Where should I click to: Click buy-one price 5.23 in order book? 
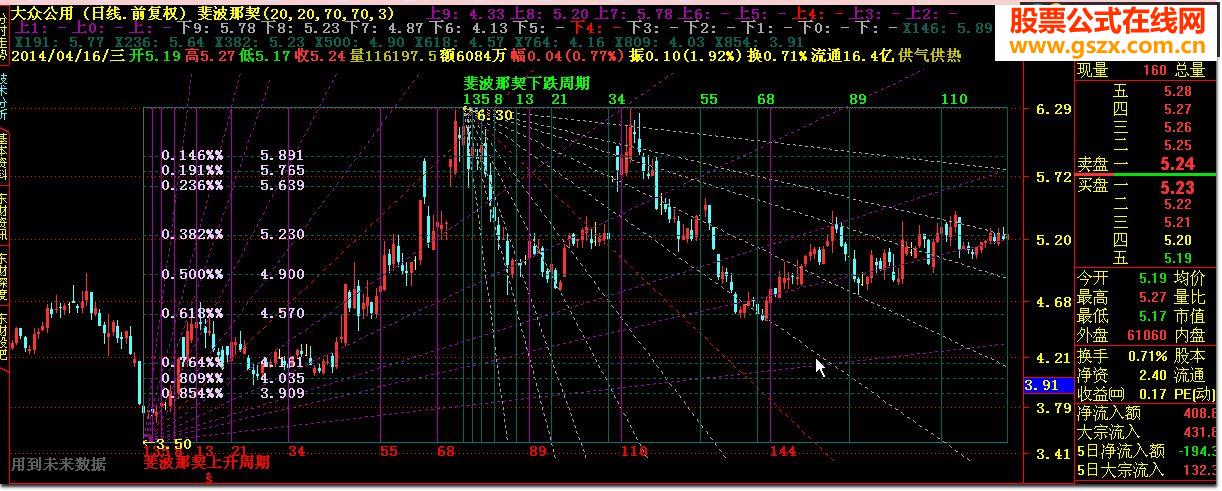1177,187
